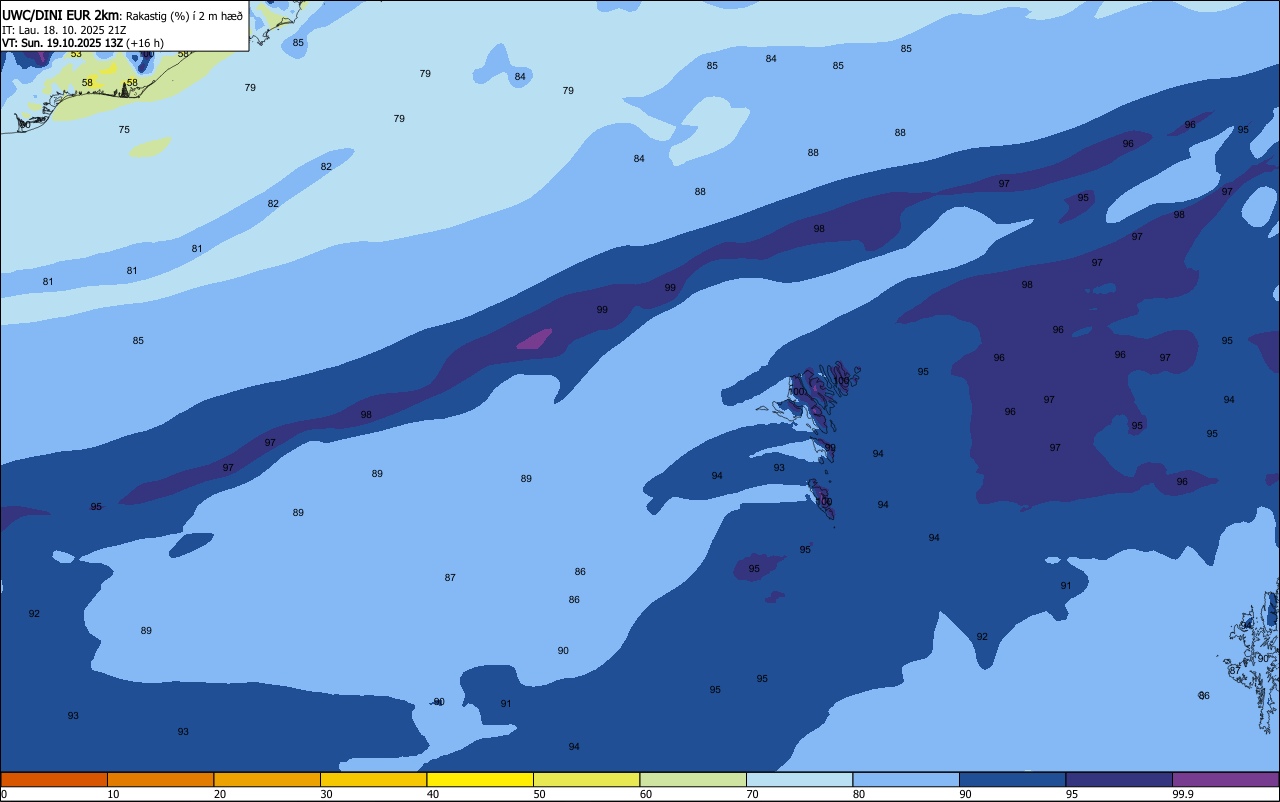Click the medium blue 90–95 legend swatch

pyautogui.click(x=1012, y=779)
